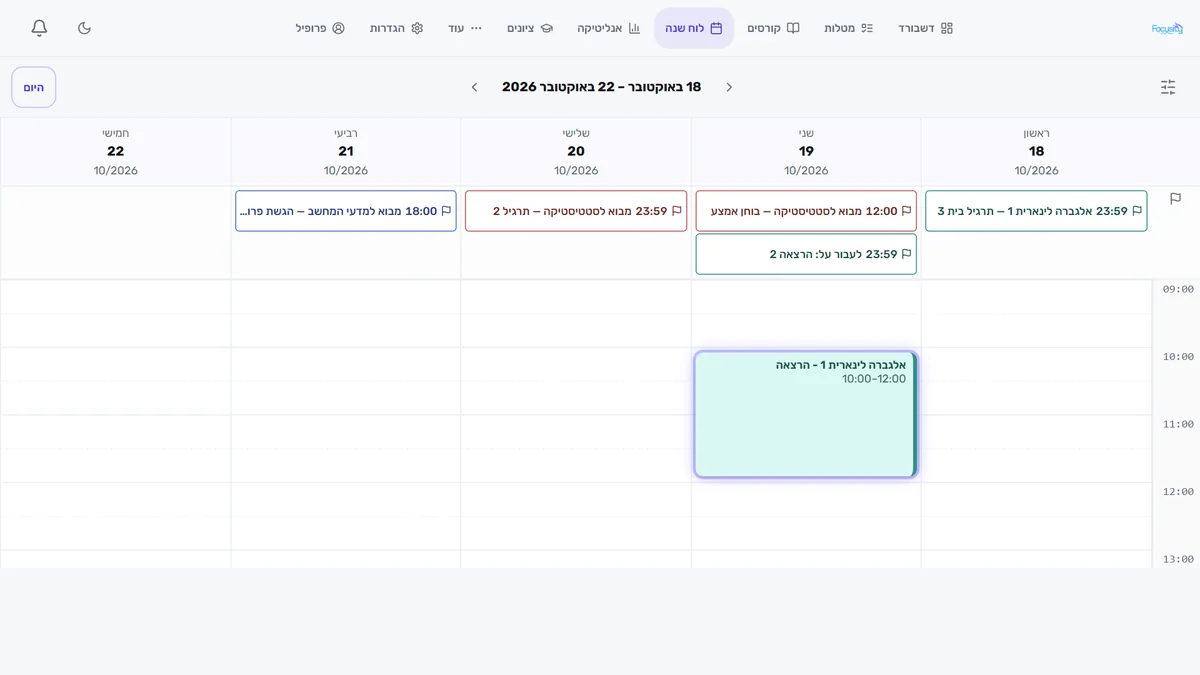The image size is (1200, 675).
Task: Select the 12:00 בוחן אמצע statistics deadline
Action: pos(806,211)
